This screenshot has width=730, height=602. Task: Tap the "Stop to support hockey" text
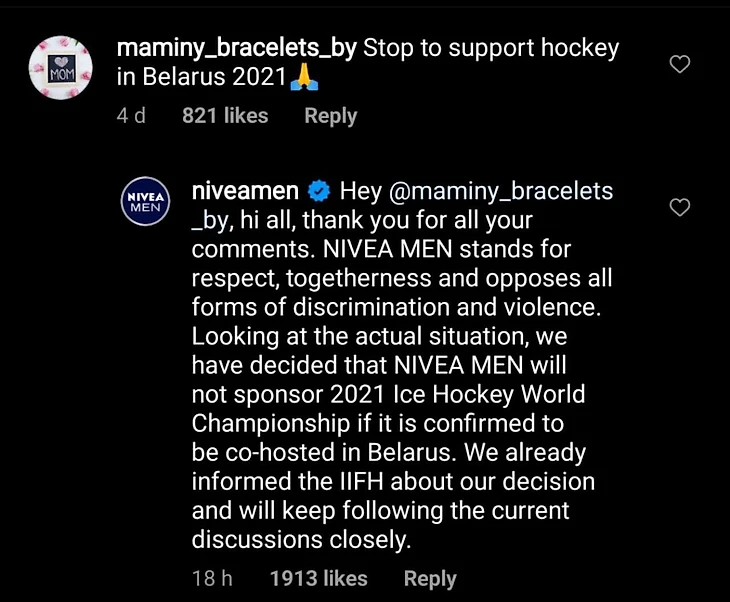click(x=490, y=48)
